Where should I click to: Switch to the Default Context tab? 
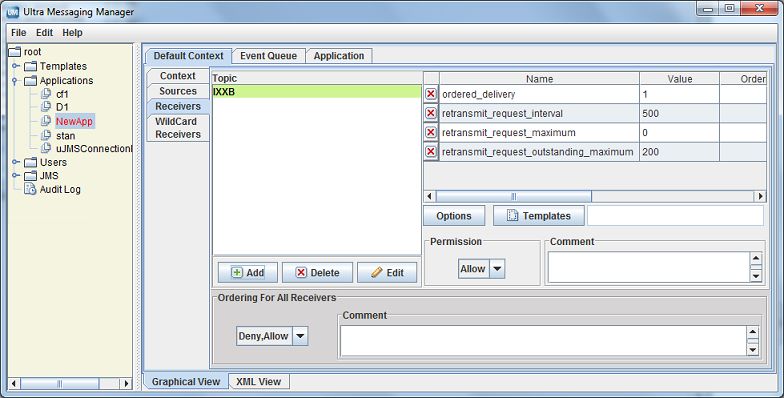tap(188, 56)
